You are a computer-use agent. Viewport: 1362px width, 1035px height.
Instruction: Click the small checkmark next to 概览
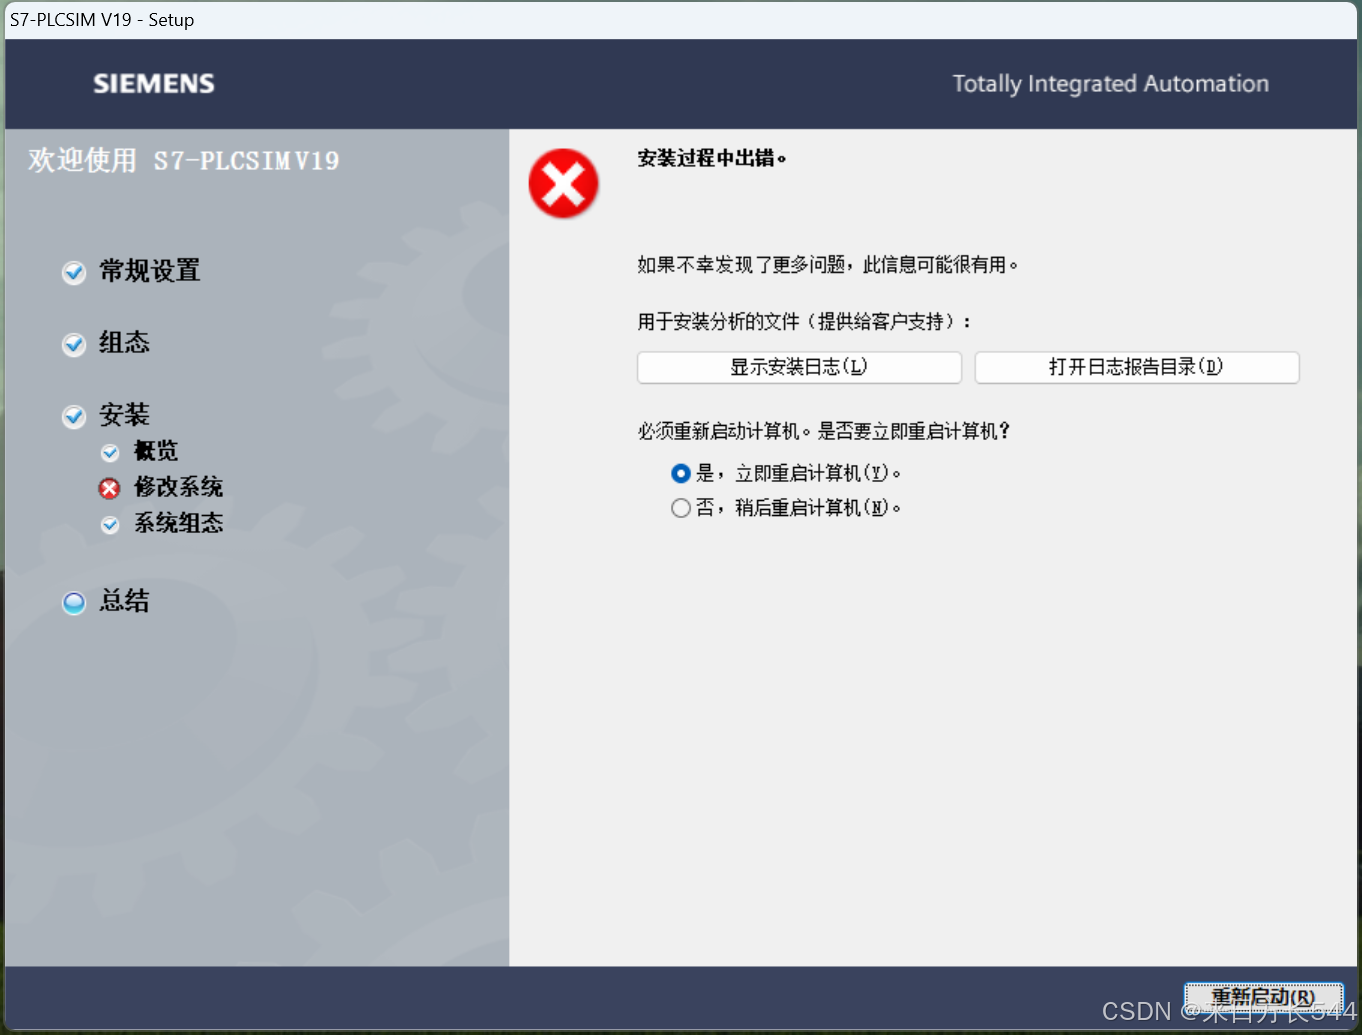[110, 453]
